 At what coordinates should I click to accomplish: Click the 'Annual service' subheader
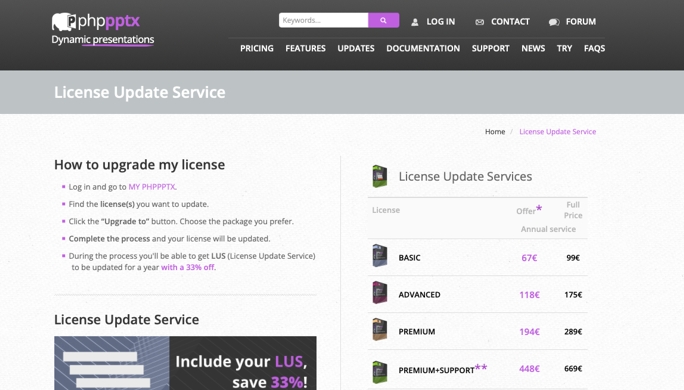point(548,229)
